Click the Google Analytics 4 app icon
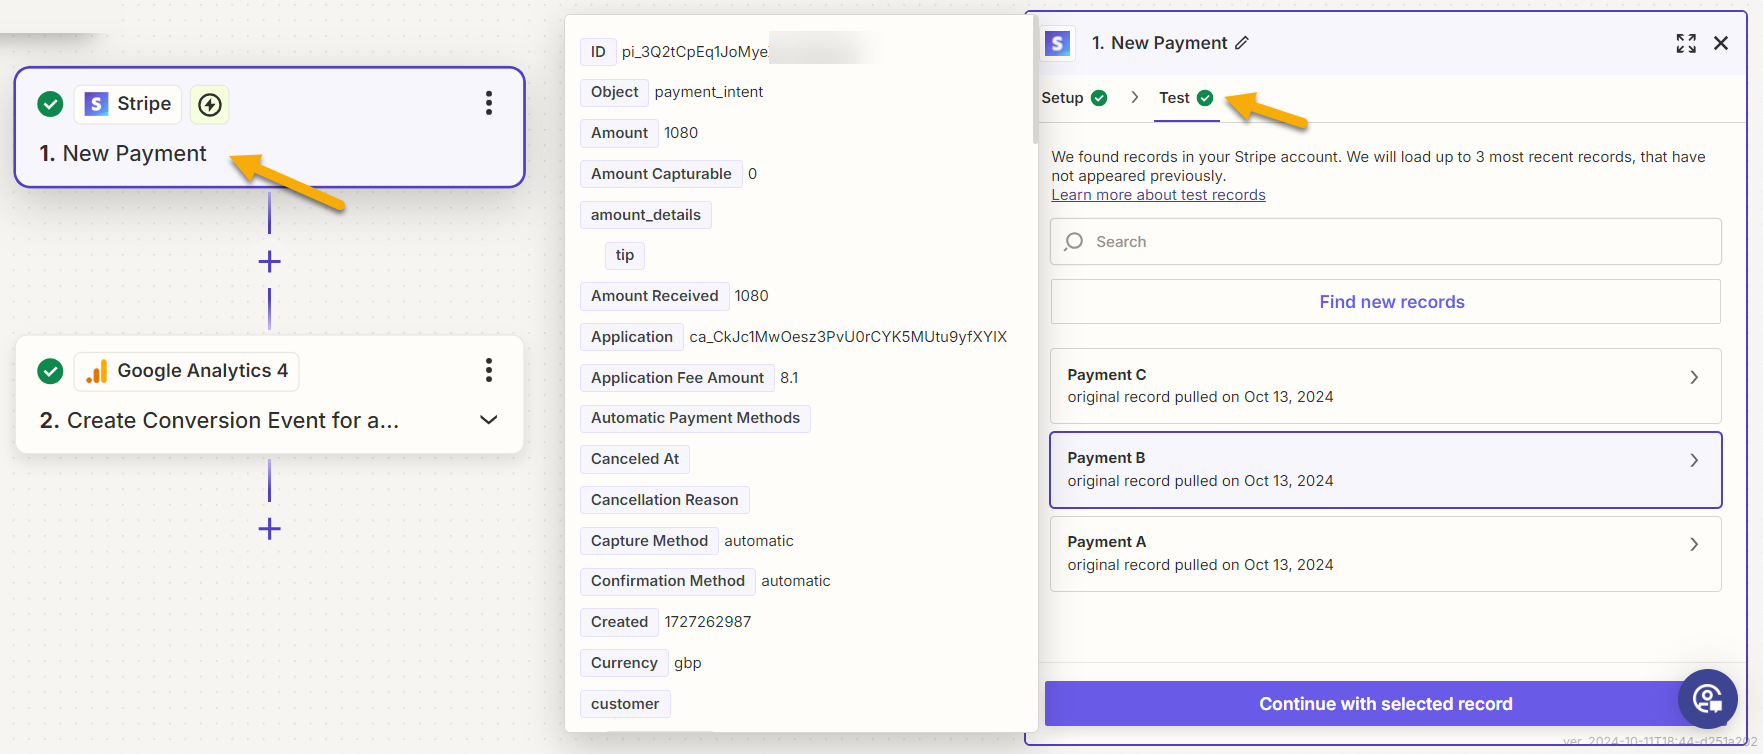 pyautogui.click(x=96, y=371)
